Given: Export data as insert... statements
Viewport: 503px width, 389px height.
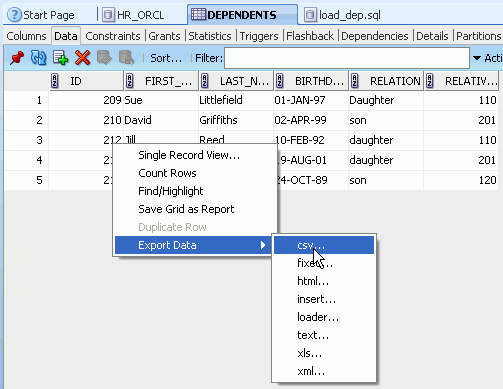Looking at the screenshot, I should coord(324,299).
